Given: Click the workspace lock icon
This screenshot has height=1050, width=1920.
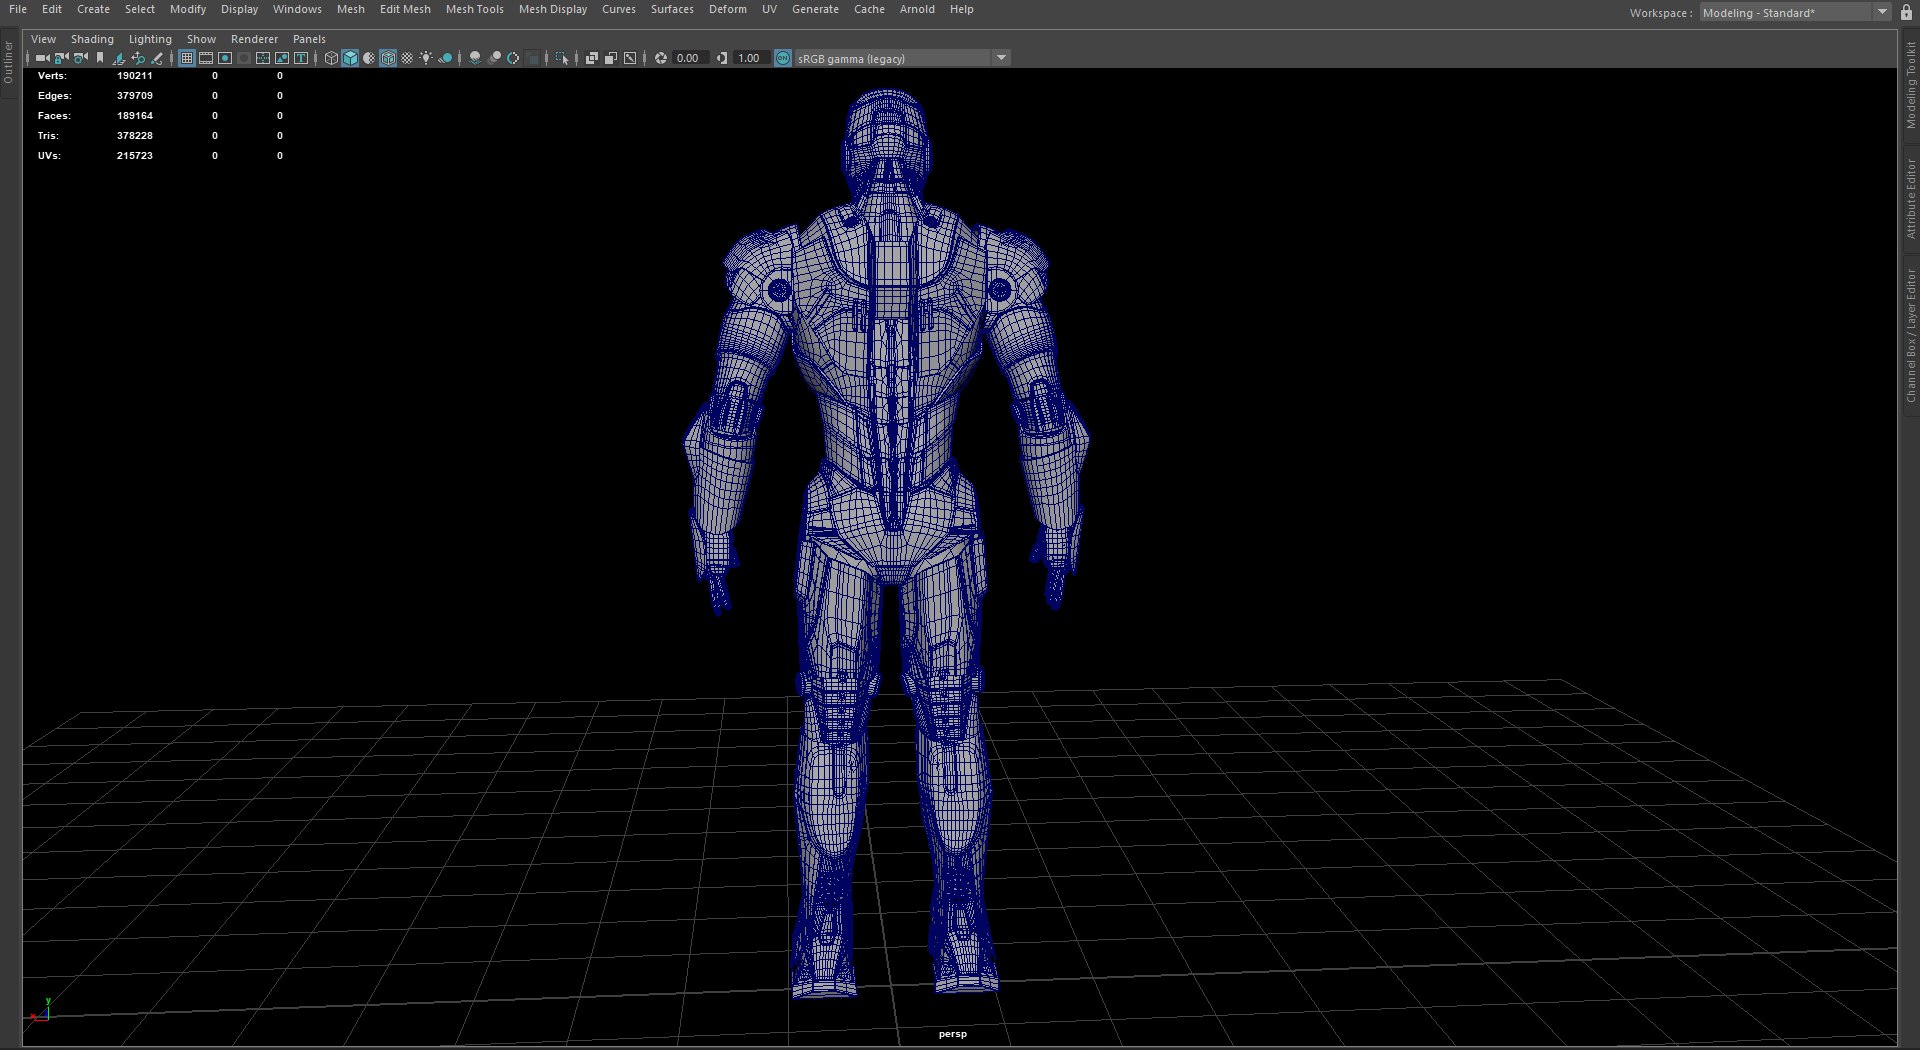Looking at the screenshot, I should point(1906,13).
